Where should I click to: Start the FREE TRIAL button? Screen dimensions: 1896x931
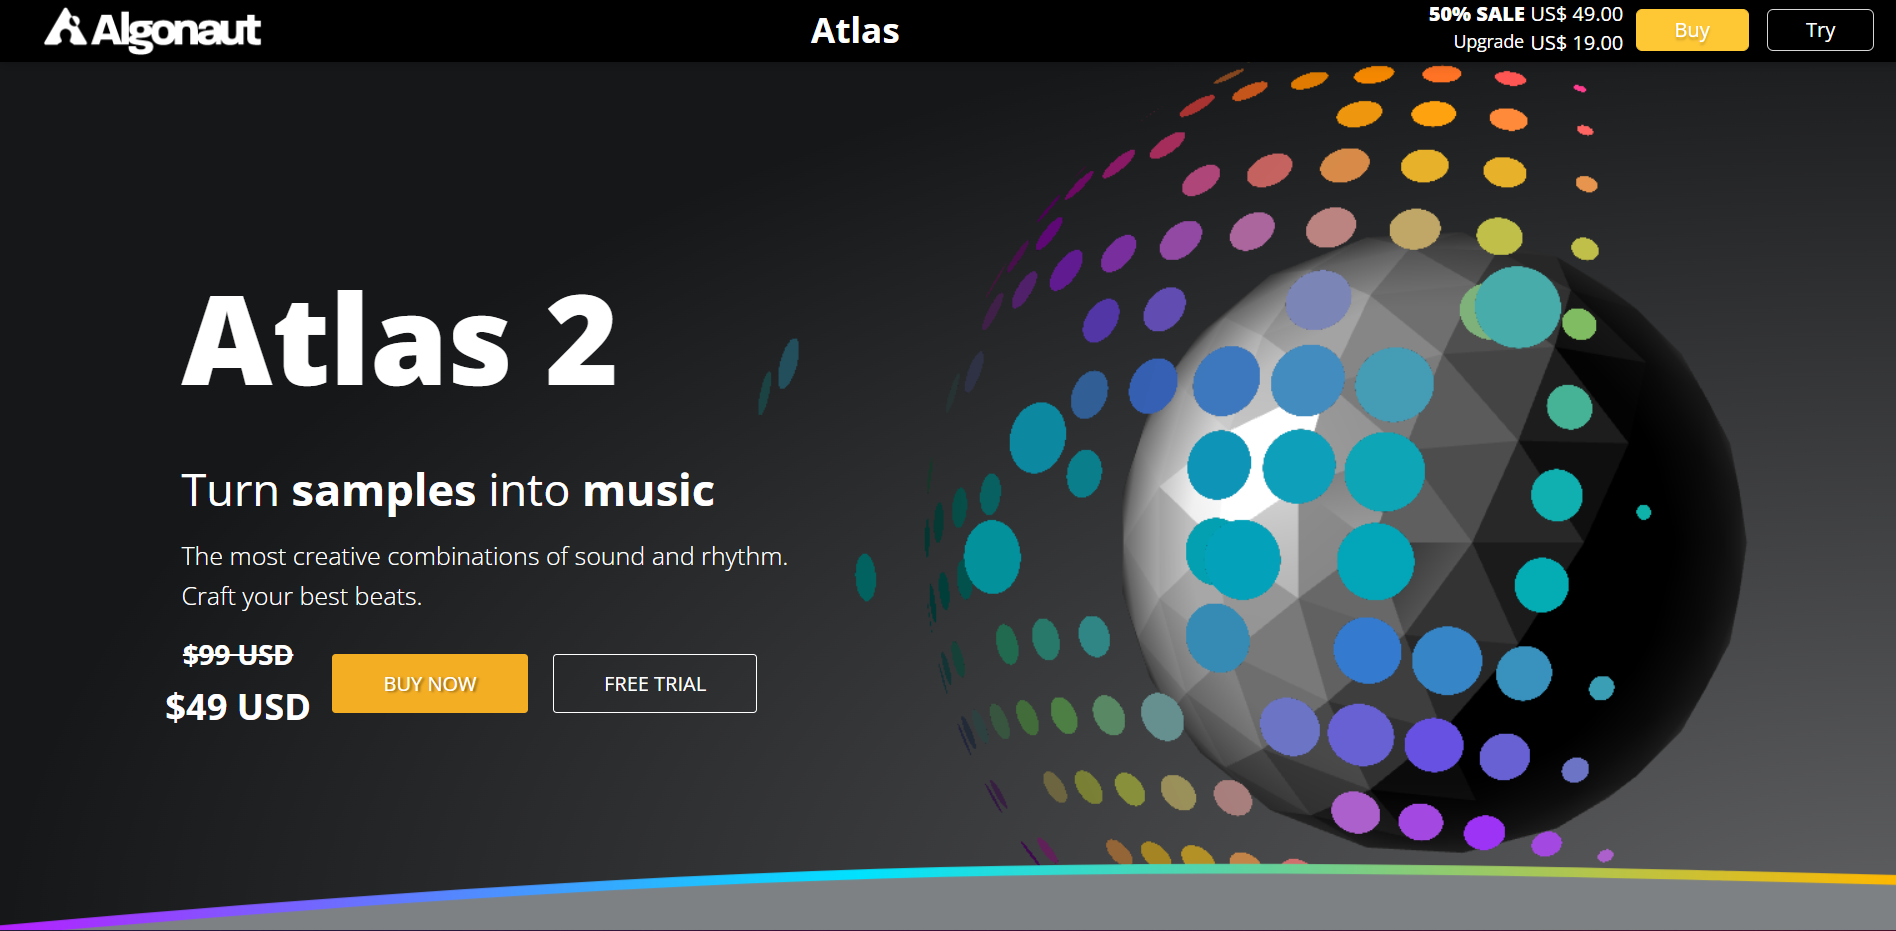(x=655, y=684)
